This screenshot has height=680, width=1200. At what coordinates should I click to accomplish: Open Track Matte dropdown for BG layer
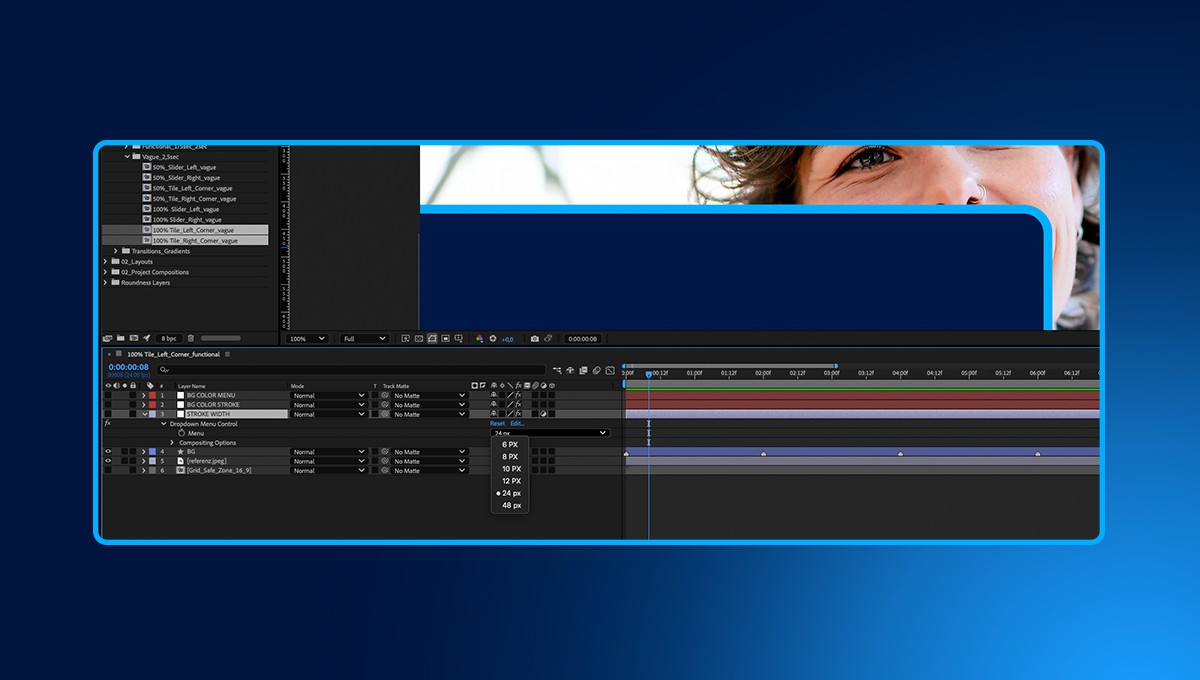[x=429, y=452]
